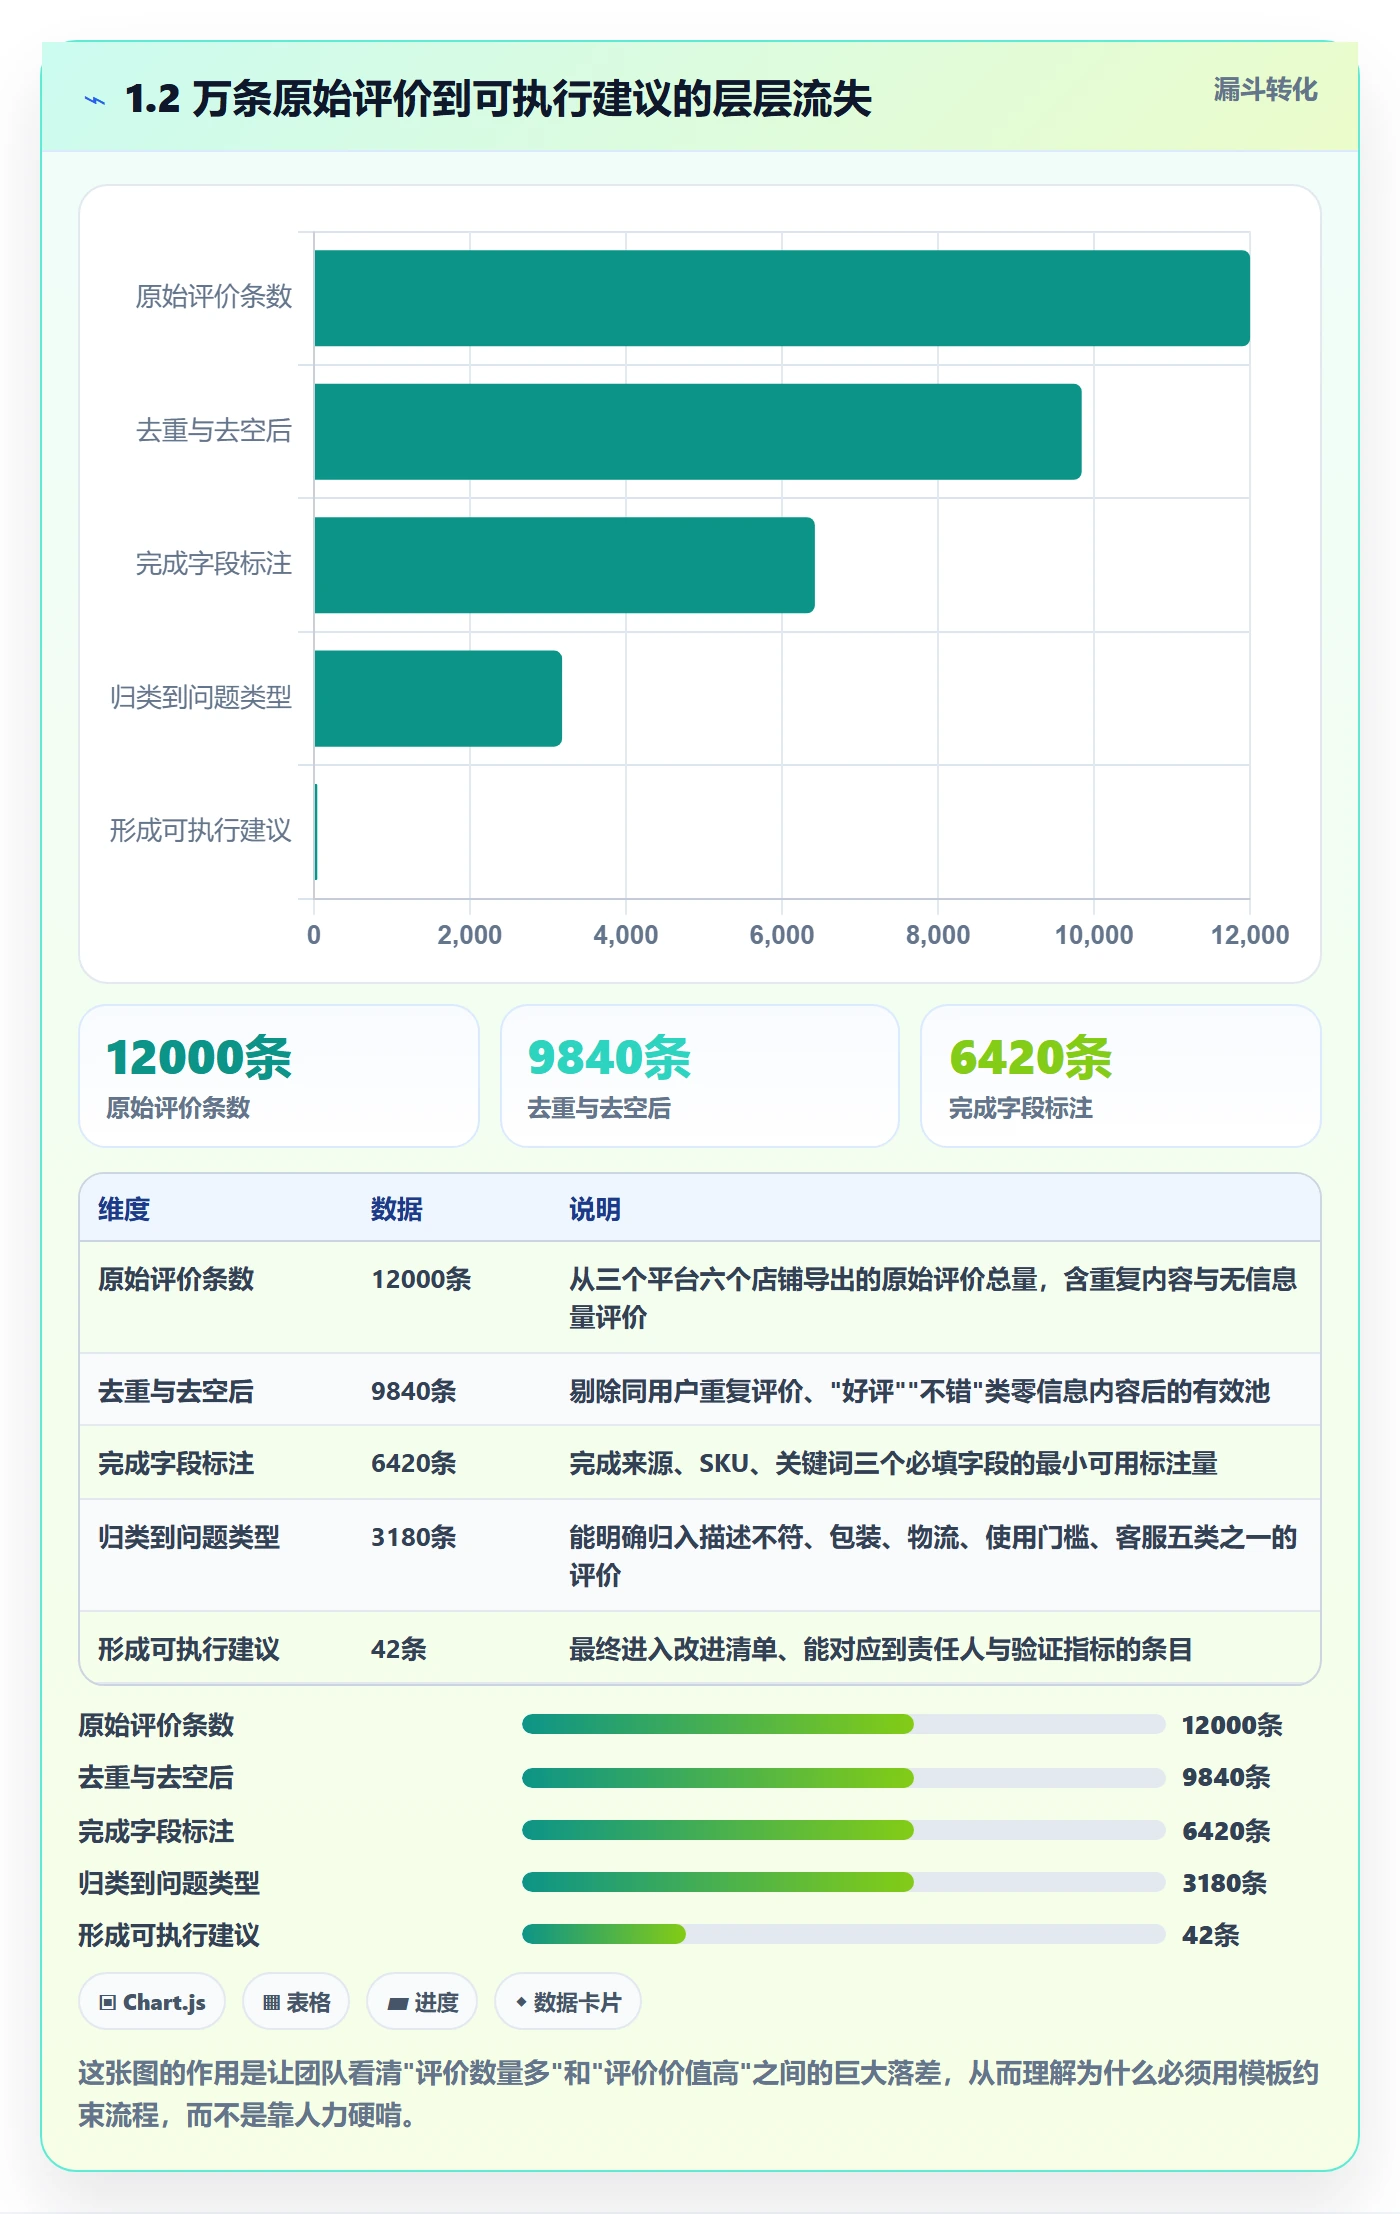
Task: Click the 去重与去空后 table row label
Action: click(176, 1391)
